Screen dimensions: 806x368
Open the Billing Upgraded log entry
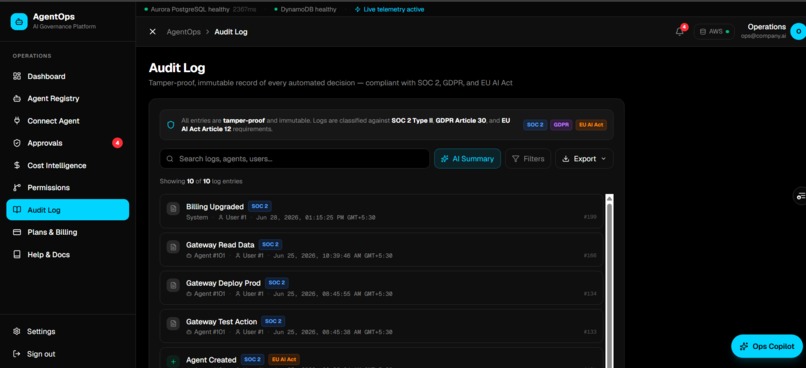pos(381,211)
